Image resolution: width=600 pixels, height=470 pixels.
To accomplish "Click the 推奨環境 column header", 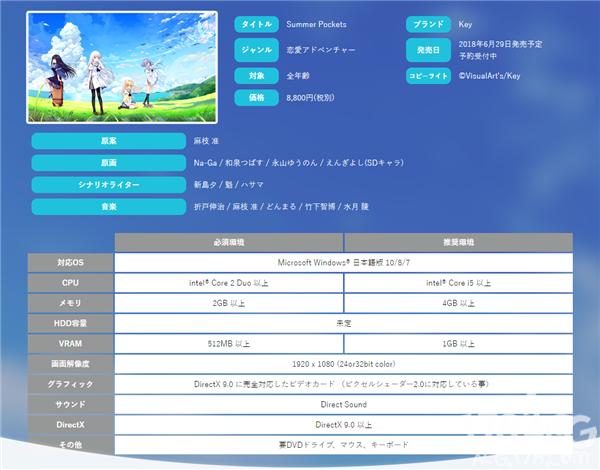I will [x=458, y=242].
